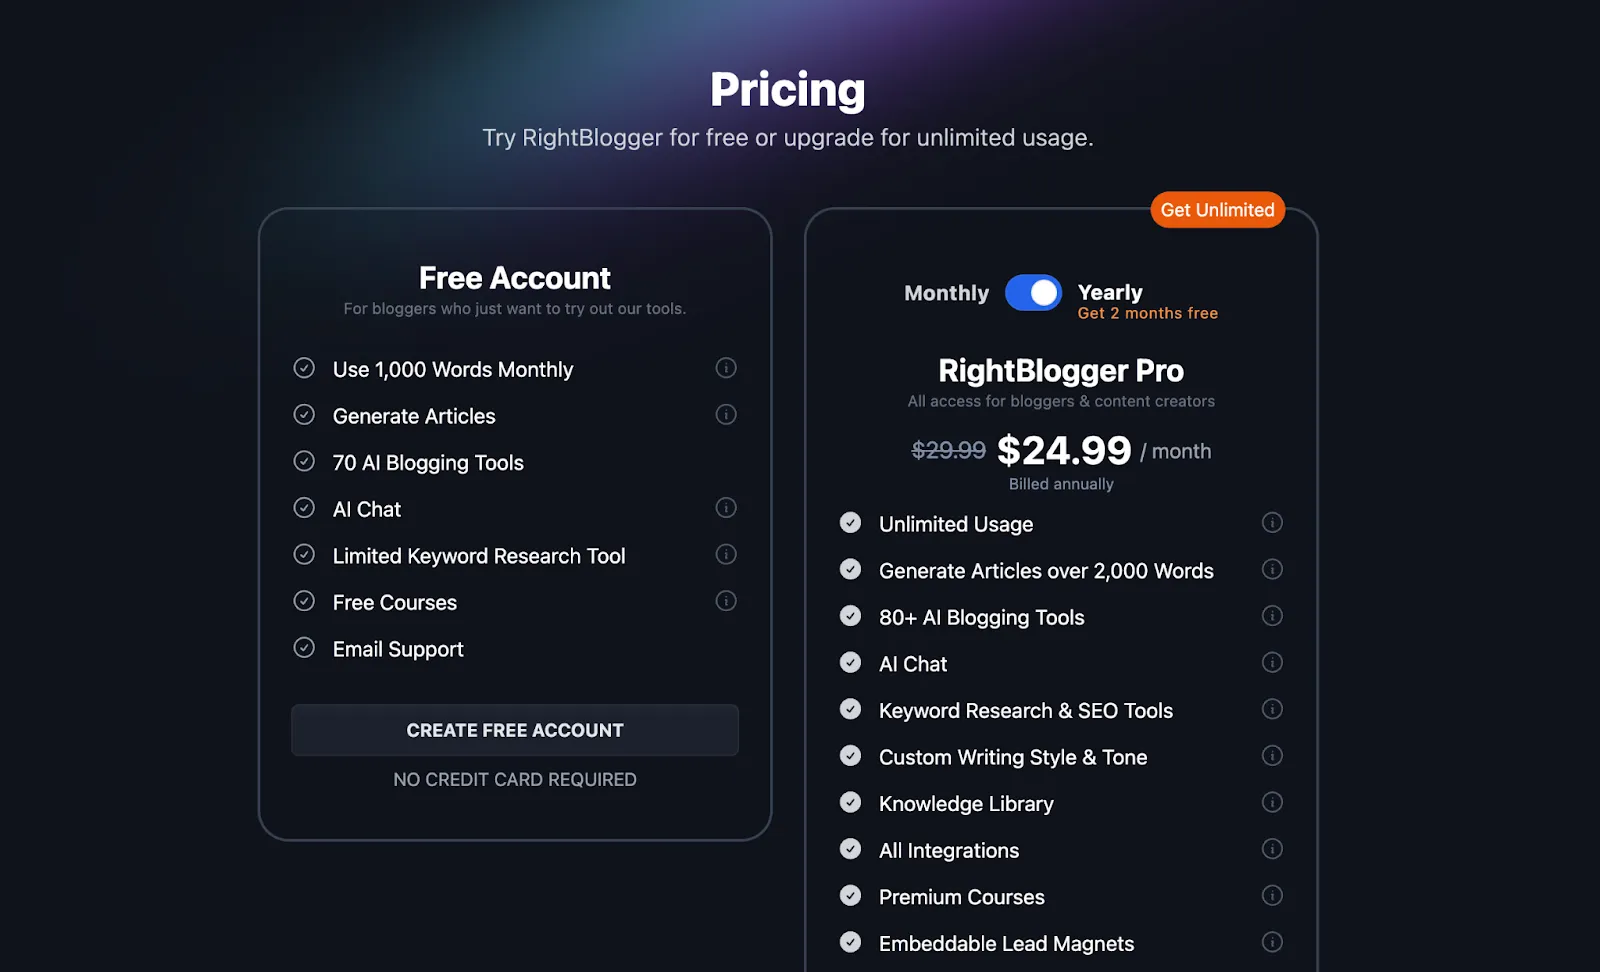Click info icon beside Use 1,000 Words Monthly
Screen dimensions: 1600x972
726,368
